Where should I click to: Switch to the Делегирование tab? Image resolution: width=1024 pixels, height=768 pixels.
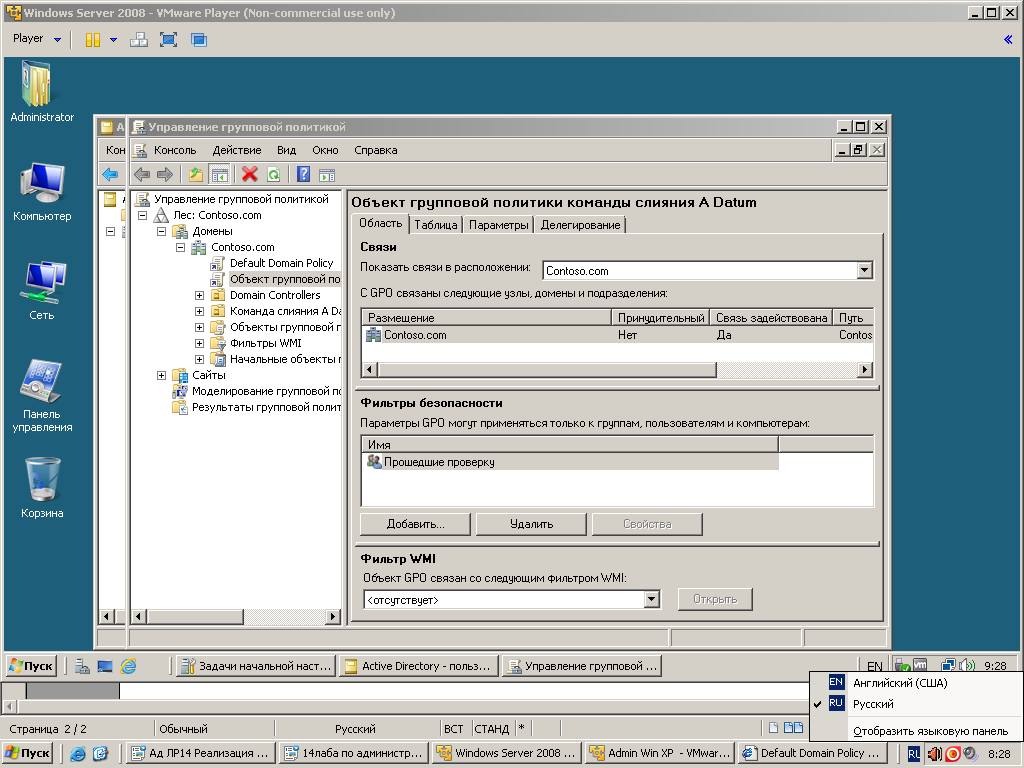point(580,225)
